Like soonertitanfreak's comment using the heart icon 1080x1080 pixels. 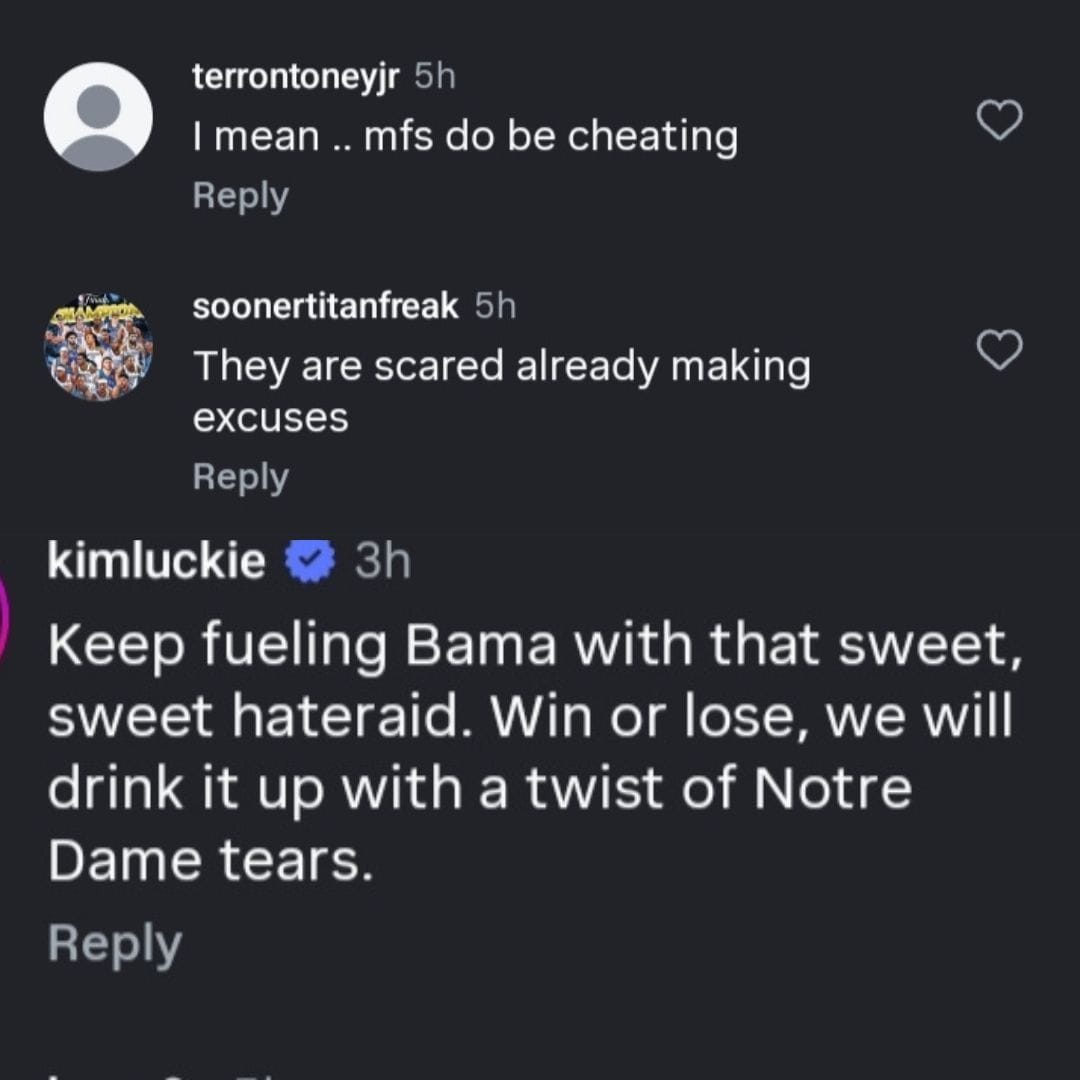point(999,352)
